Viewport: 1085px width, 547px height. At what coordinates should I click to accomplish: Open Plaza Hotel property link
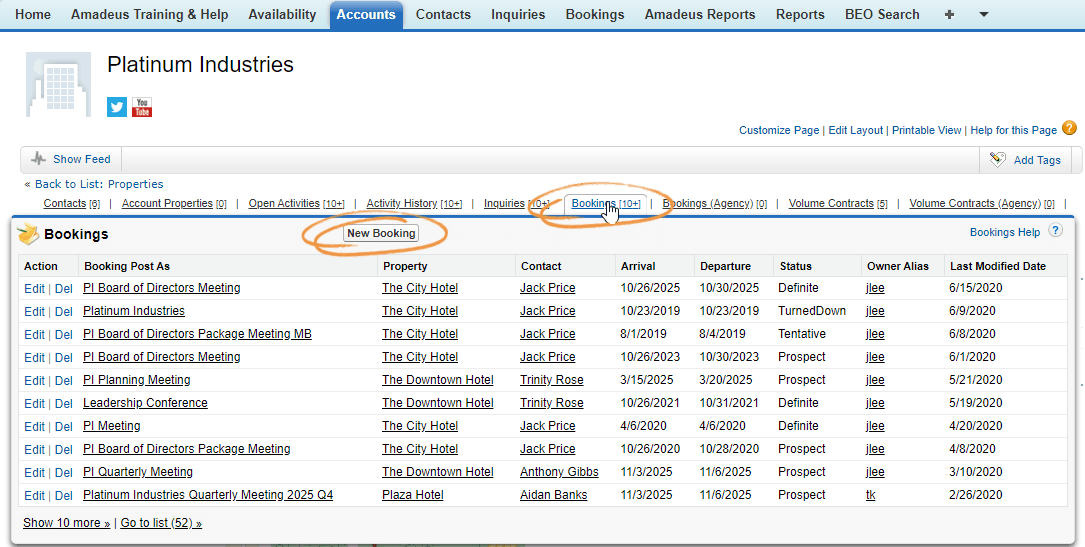(412, 495)
